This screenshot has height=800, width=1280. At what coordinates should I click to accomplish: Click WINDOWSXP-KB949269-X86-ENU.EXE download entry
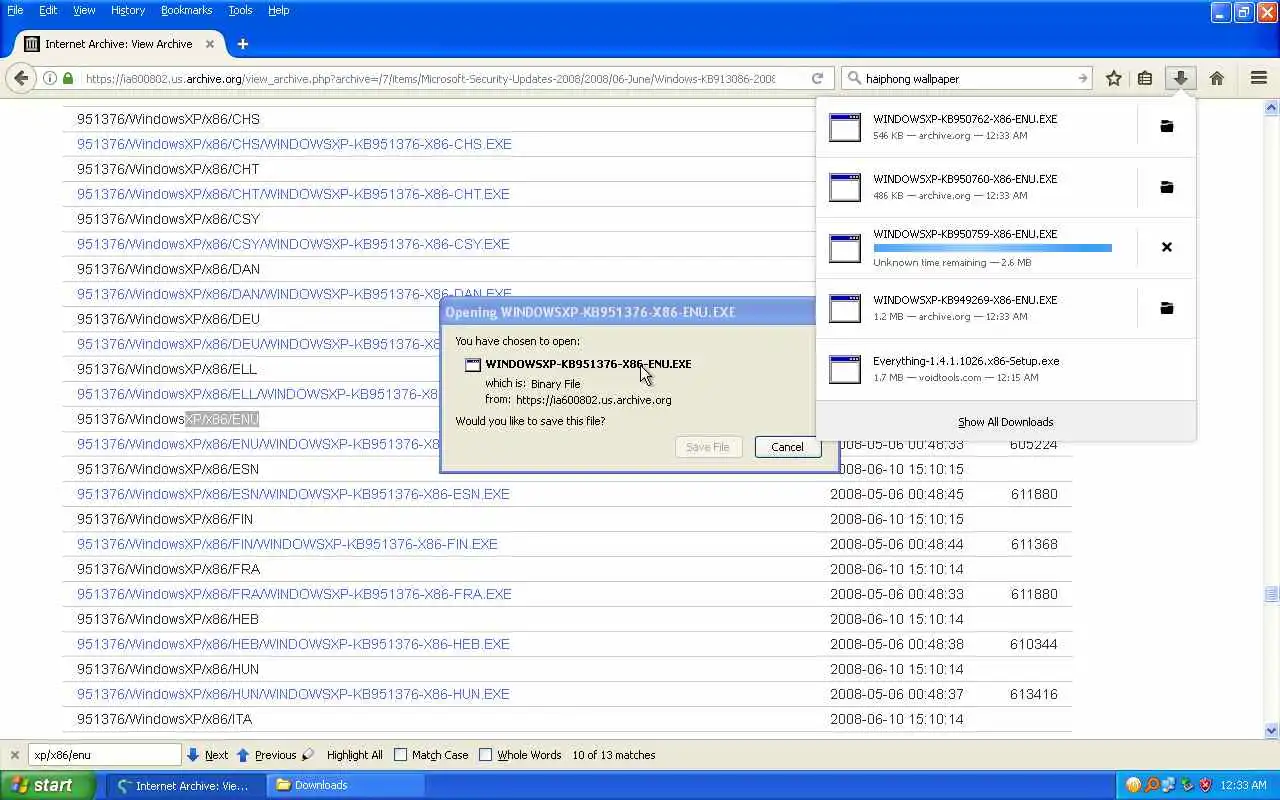click(1005, 308)
